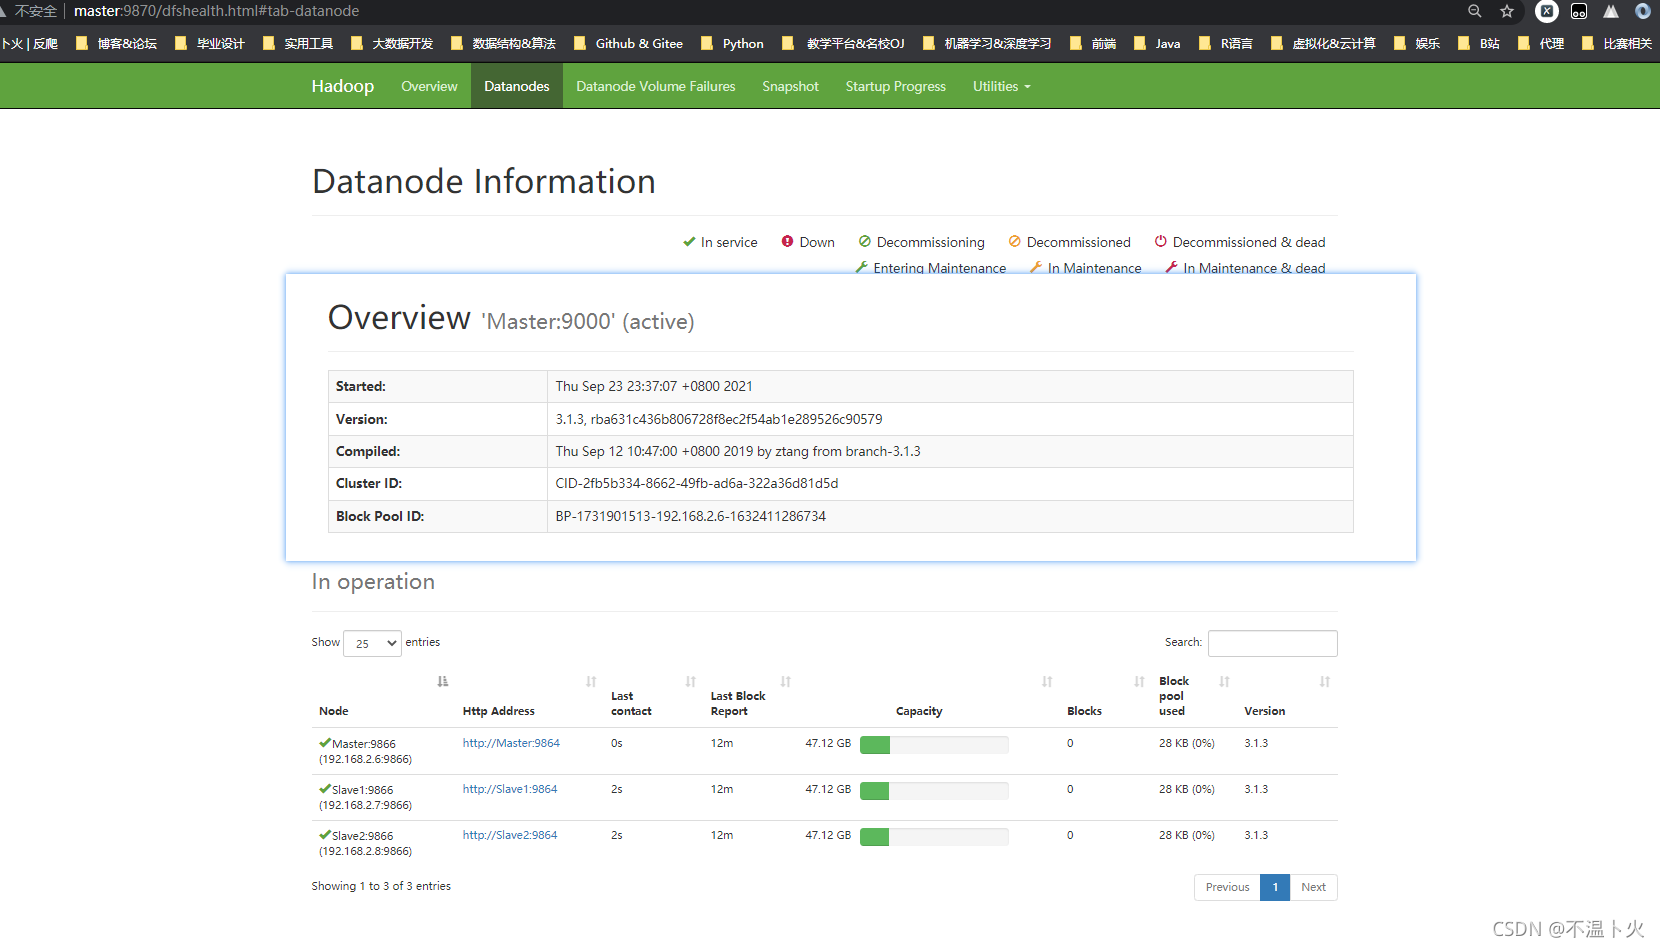This screenshot has height=947, width=1660.
Task: Open the B站 bookmark folder
Action: click(1479, 43)
